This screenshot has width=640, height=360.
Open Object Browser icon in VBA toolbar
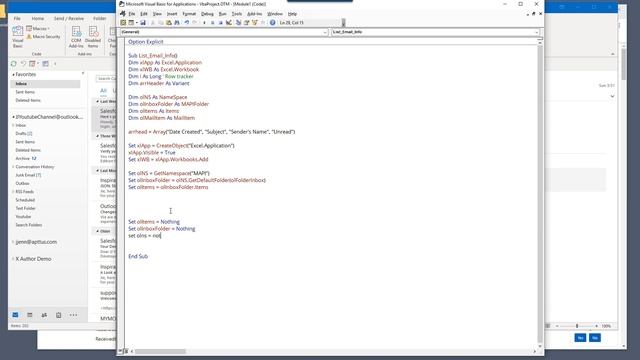255,22
